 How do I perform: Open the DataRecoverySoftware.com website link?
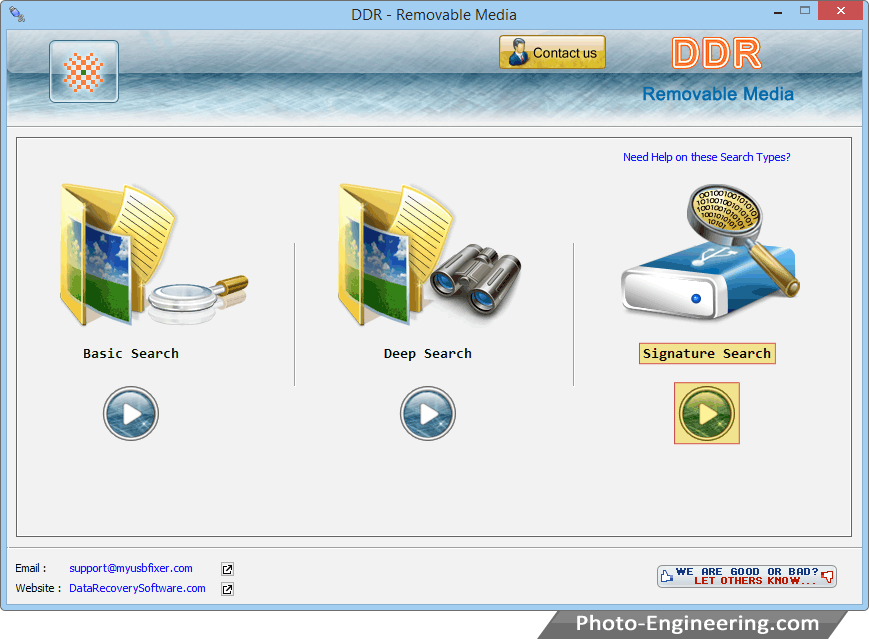point(137,588)
